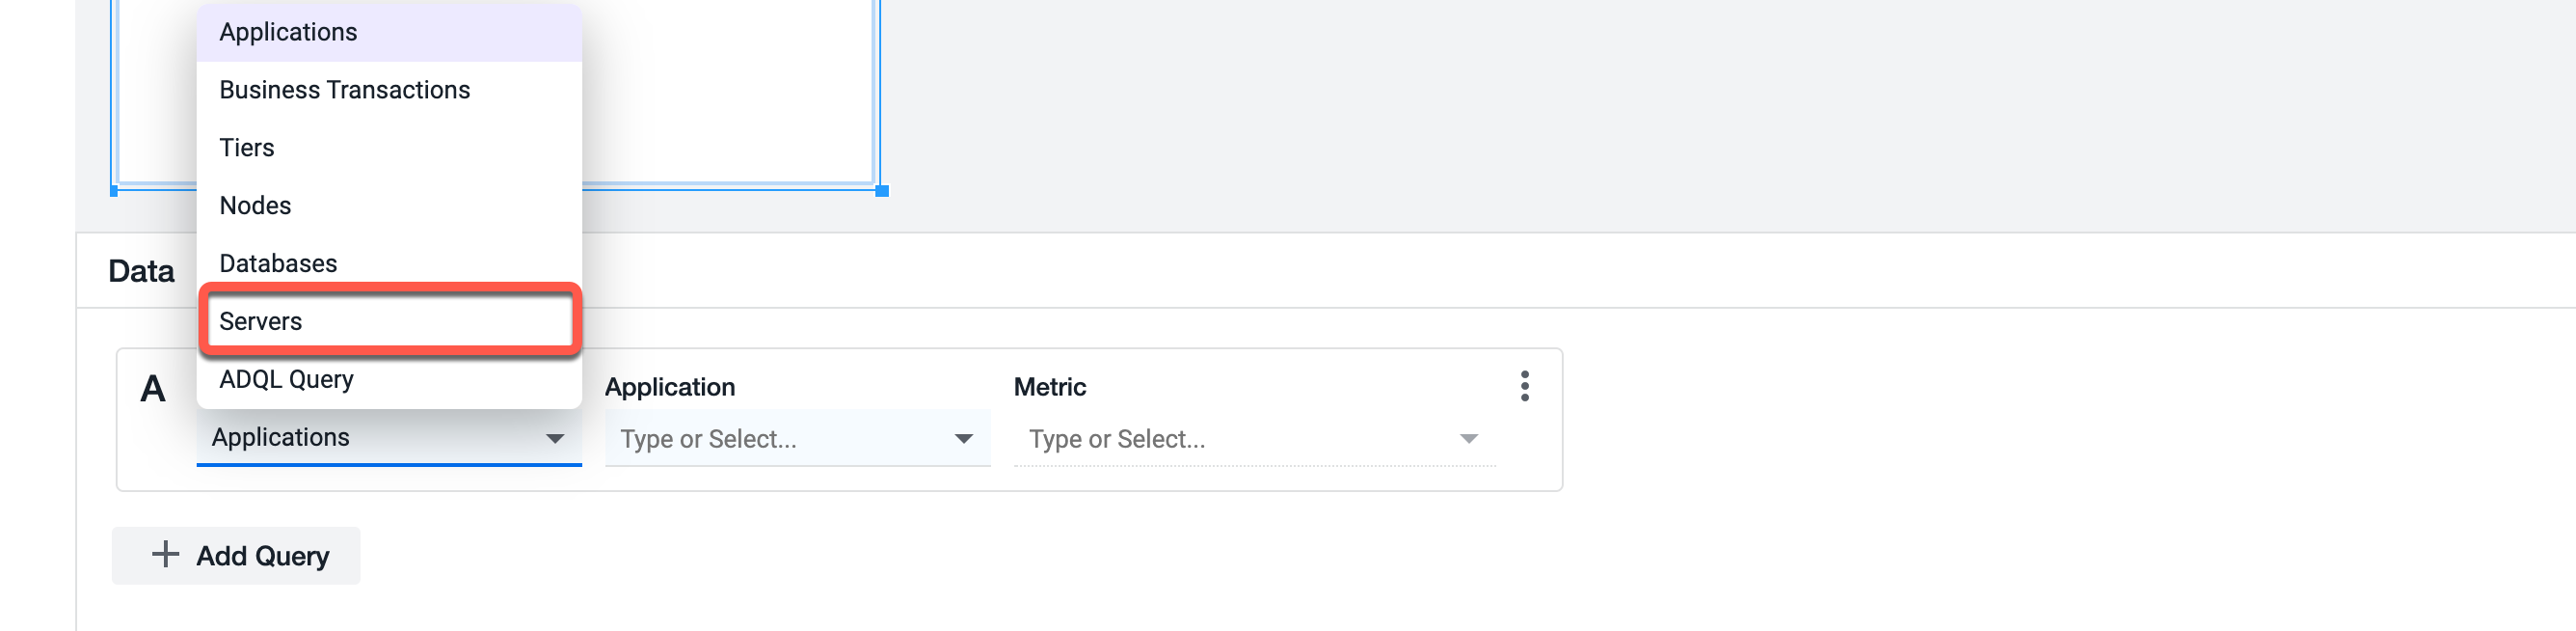Viewport: 2576px width, 631px height.
Task: Click the Data section heading
Action: pyautogui.click(x=141, y=271)
